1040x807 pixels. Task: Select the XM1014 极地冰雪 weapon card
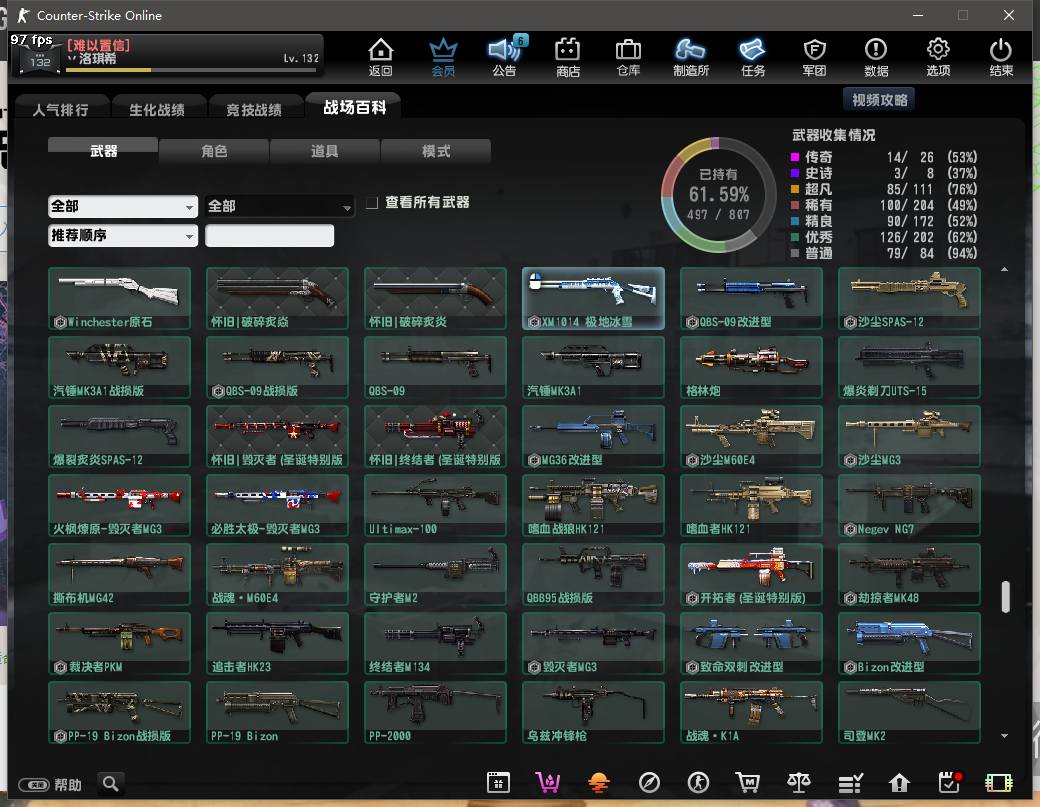(x=593, y=298)
